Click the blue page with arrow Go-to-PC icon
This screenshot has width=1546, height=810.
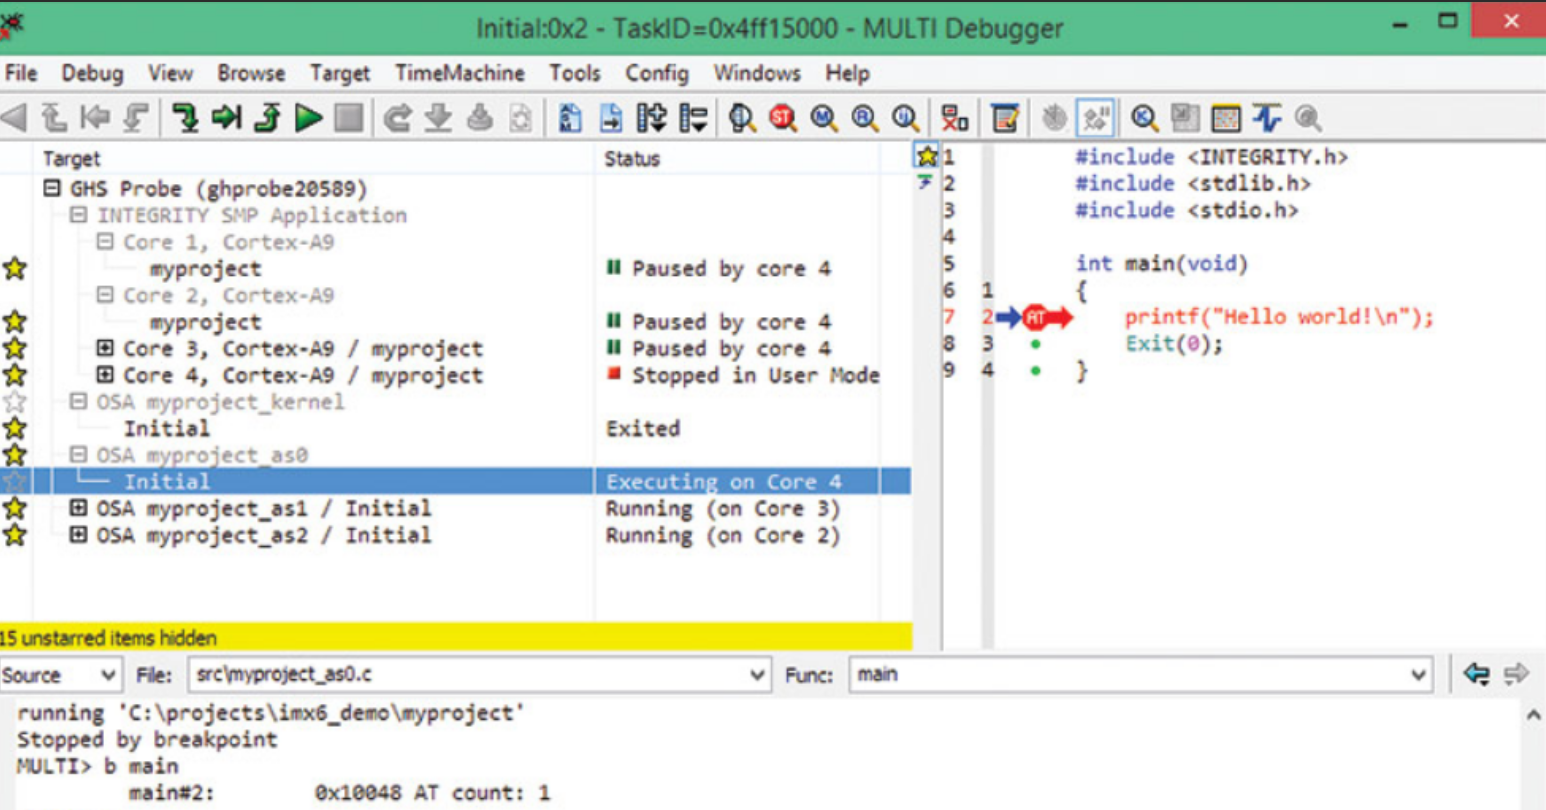[x=610, y=118]
